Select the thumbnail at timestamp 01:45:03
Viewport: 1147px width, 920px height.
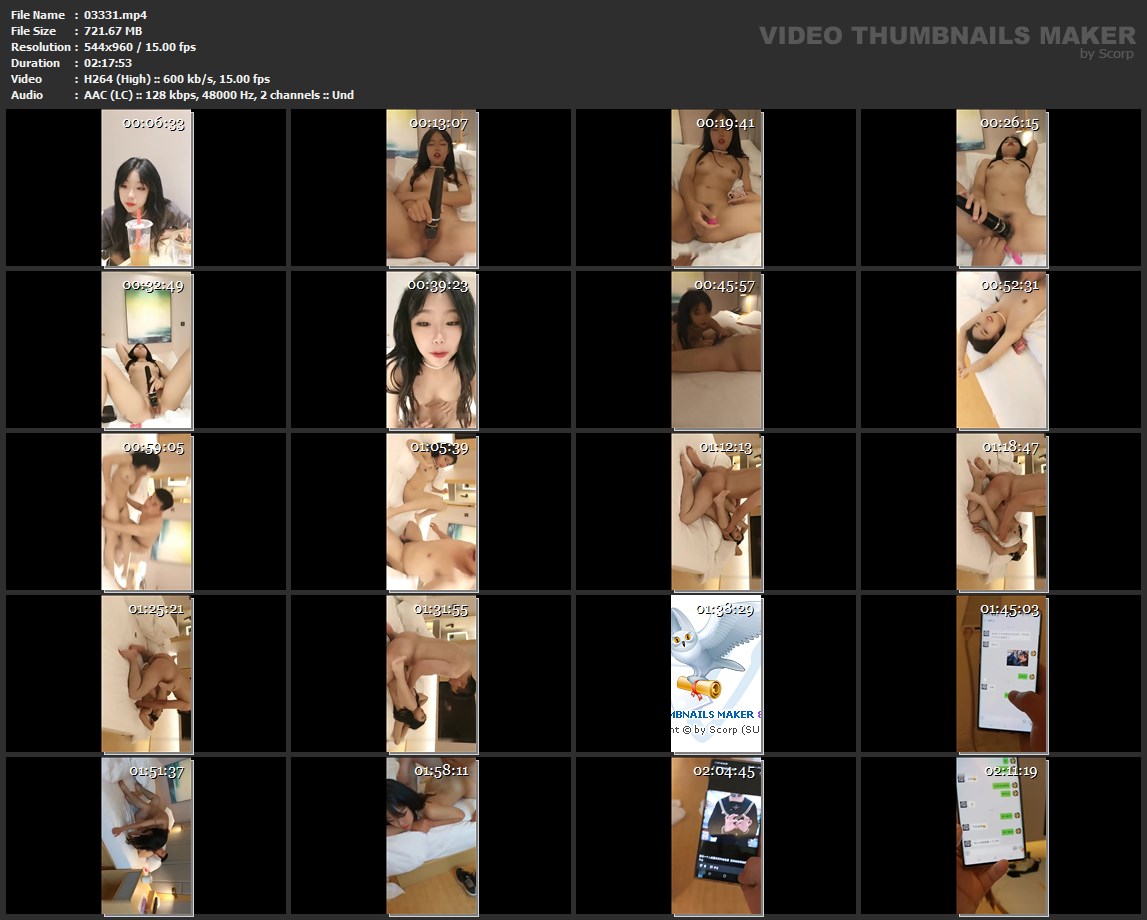click(x=1002, y=674)
